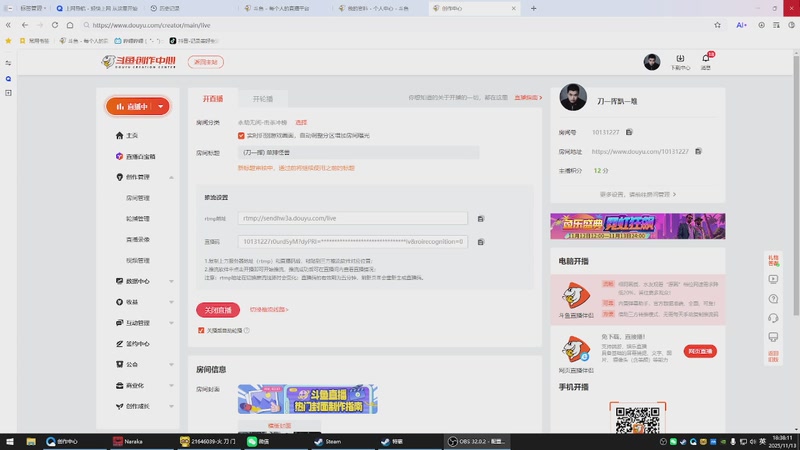800x450 pixels.
Task: Click the browser back arrow
Action: click(x=24, y=25)
